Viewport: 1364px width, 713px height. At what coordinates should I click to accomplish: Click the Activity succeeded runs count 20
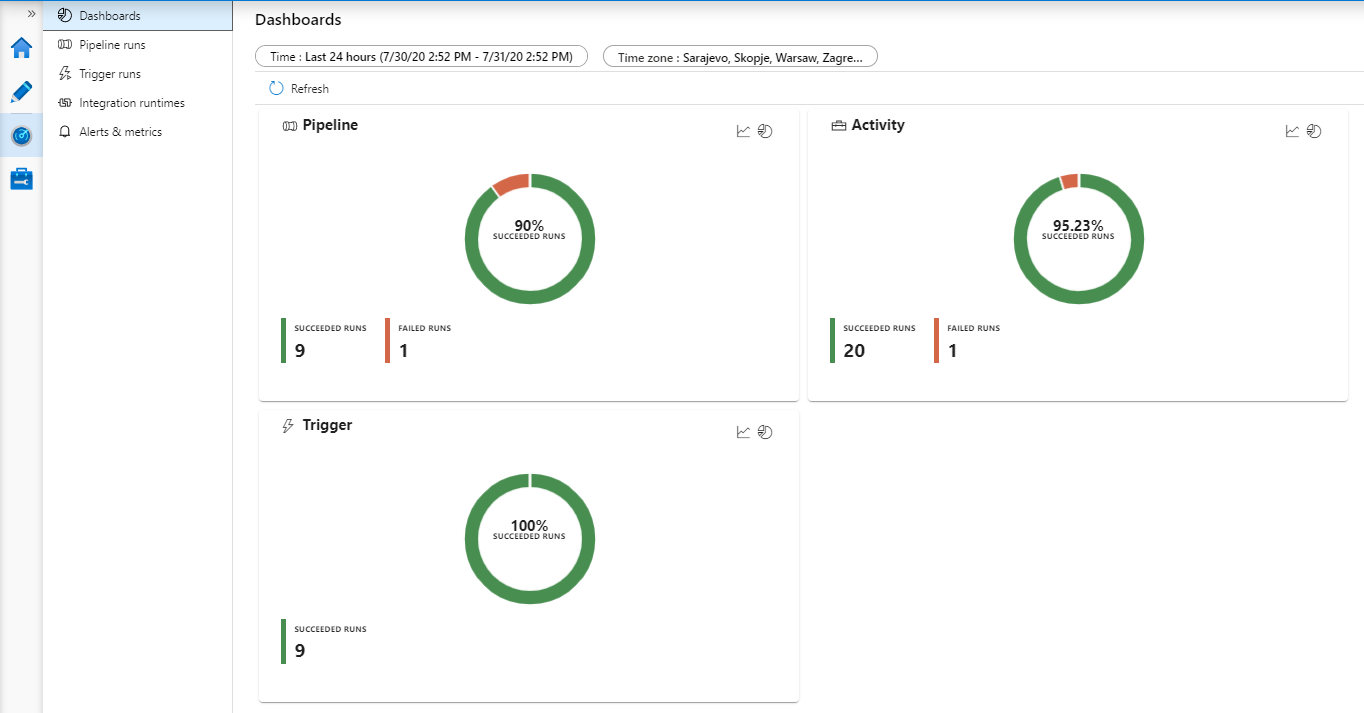click(x=854, y=350)
